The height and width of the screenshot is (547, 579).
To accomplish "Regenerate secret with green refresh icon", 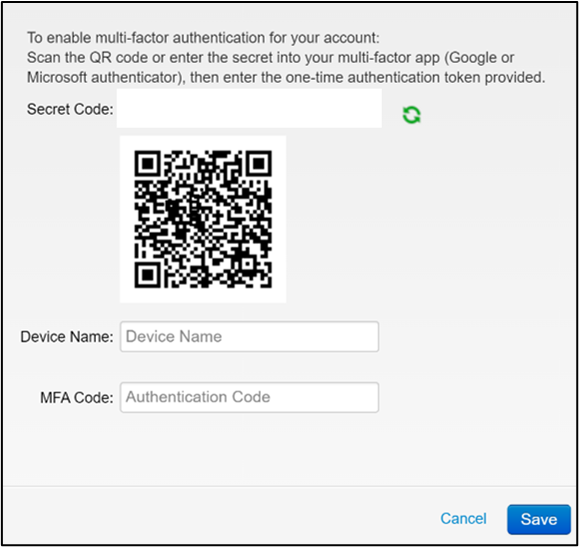I will tap(411, 115).
